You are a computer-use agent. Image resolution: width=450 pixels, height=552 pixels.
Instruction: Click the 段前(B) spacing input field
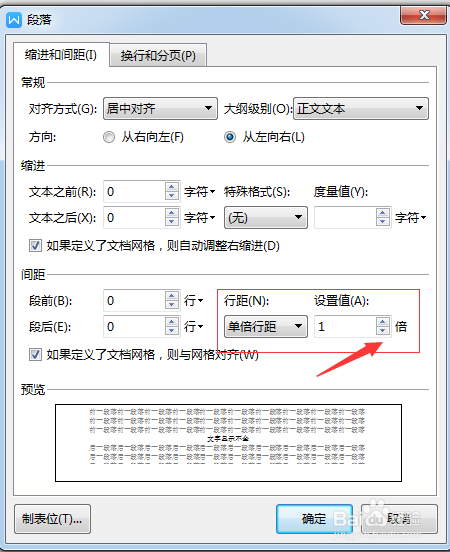tap(134, 301)
